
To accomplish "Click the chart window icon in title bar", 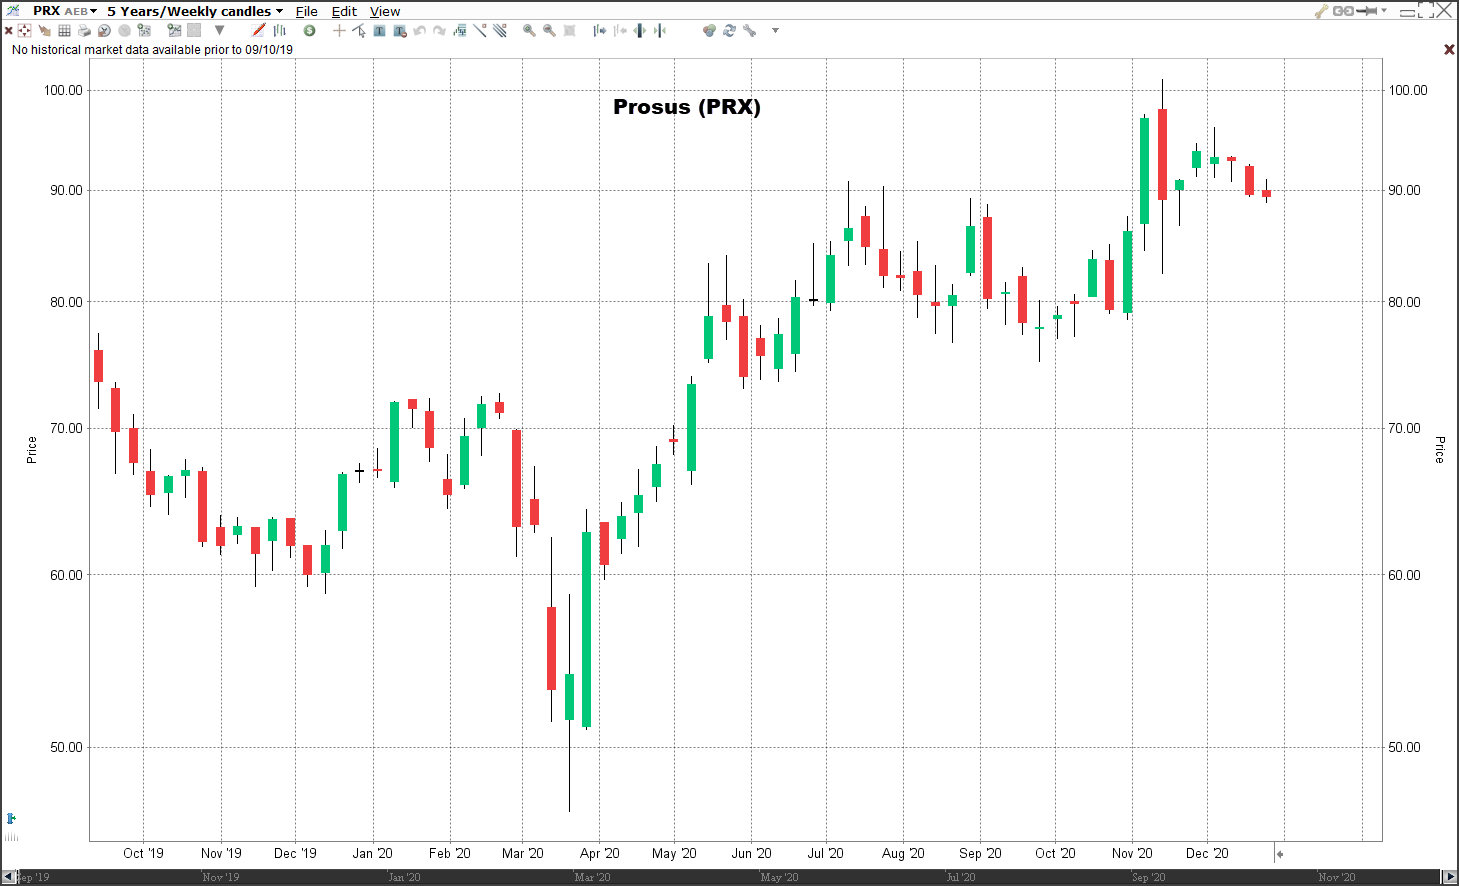I will tap(13, 11).
